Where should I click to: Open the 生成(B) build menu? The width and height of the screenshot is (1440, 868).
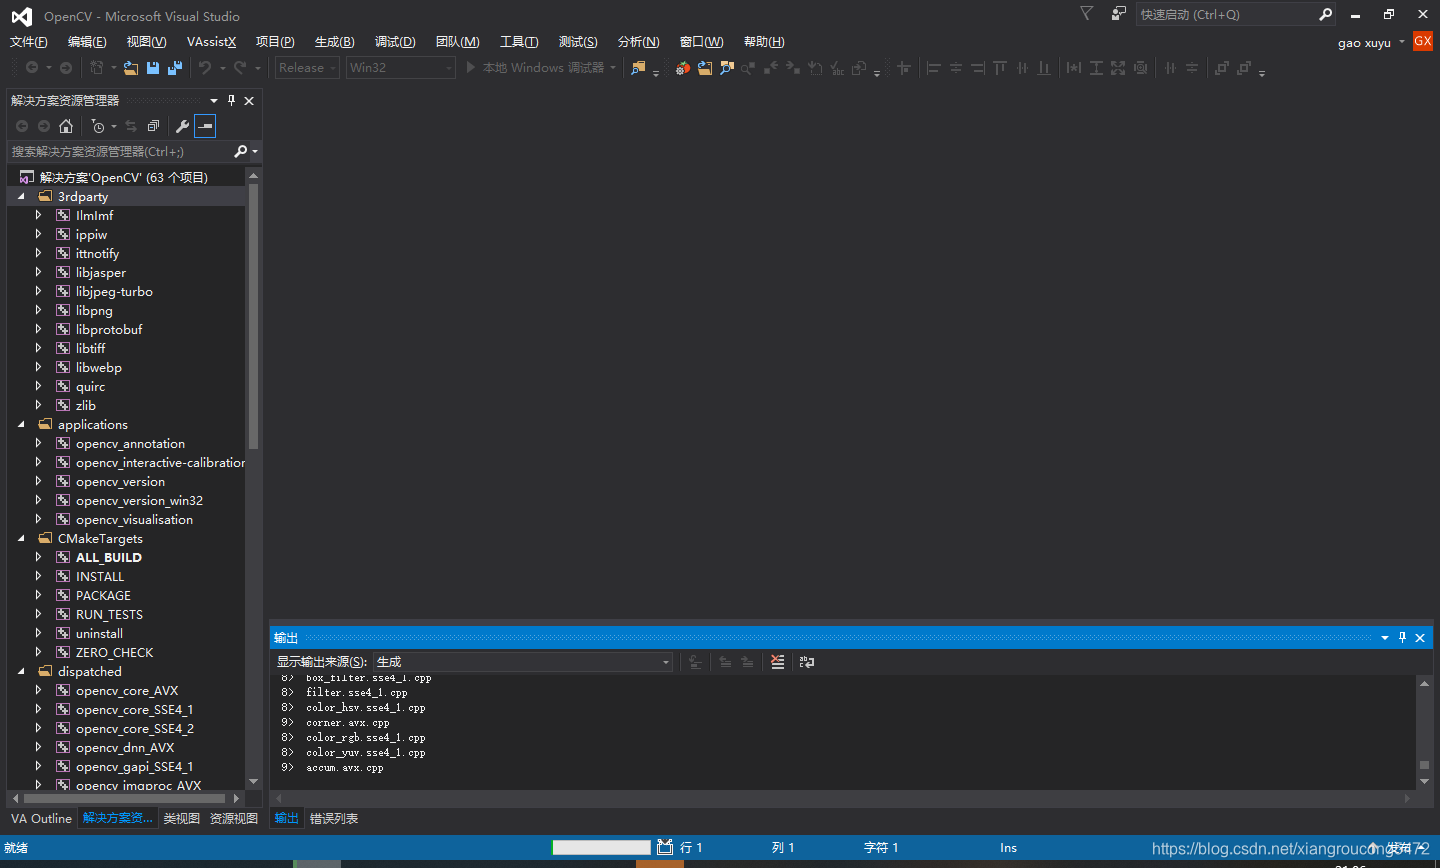pyautogui.click(x=335, y=41)
